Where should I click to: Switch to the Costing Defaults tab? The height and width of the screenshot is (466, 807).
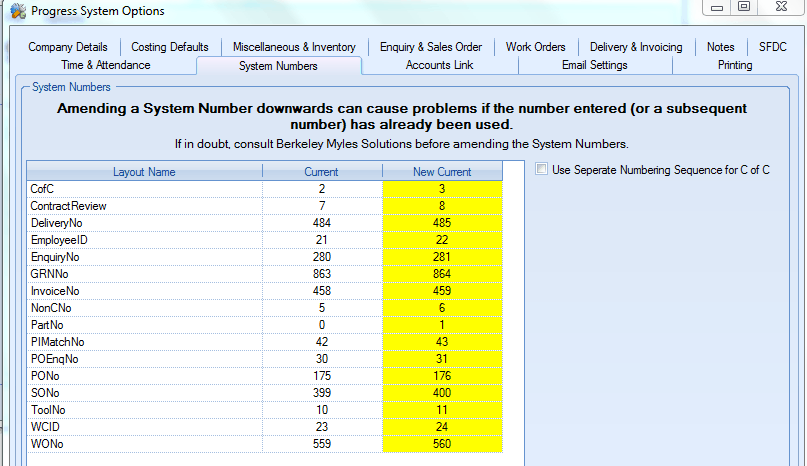click(x=170, y=47)
